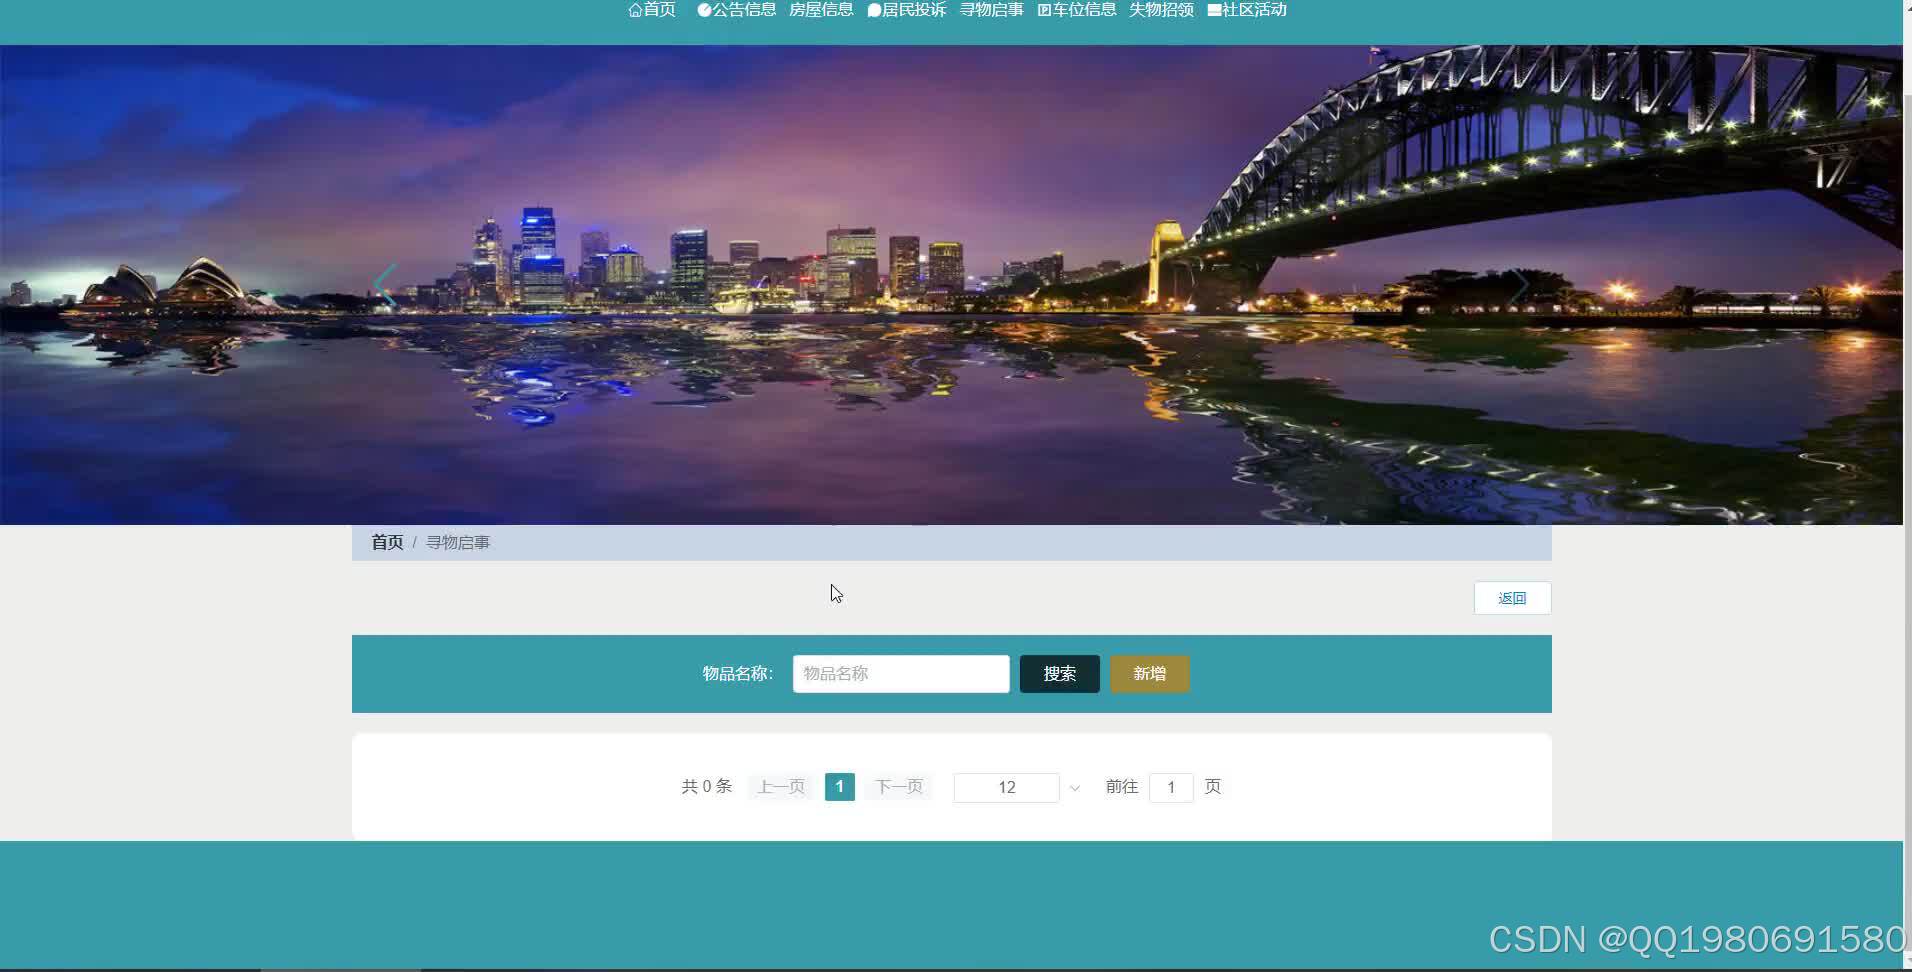Expand the page size combo box
The width and height of the screenshot is (1912, 972).
pos(1017,787)
